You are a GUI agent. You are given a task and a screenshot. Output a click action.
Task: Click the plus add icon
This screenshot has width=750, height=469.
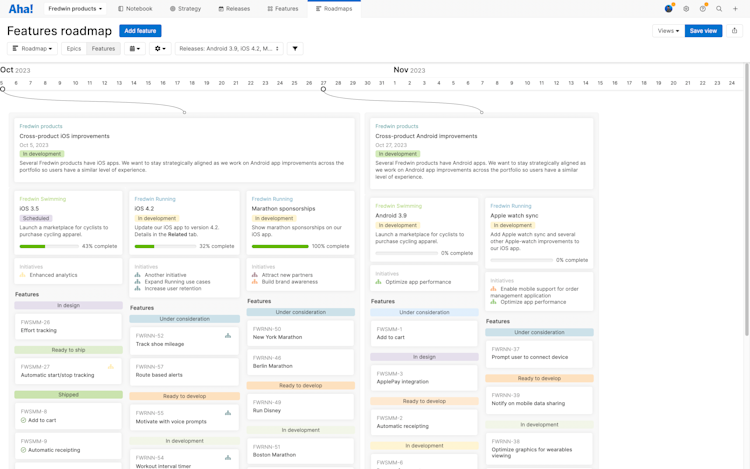click(735, 9)
